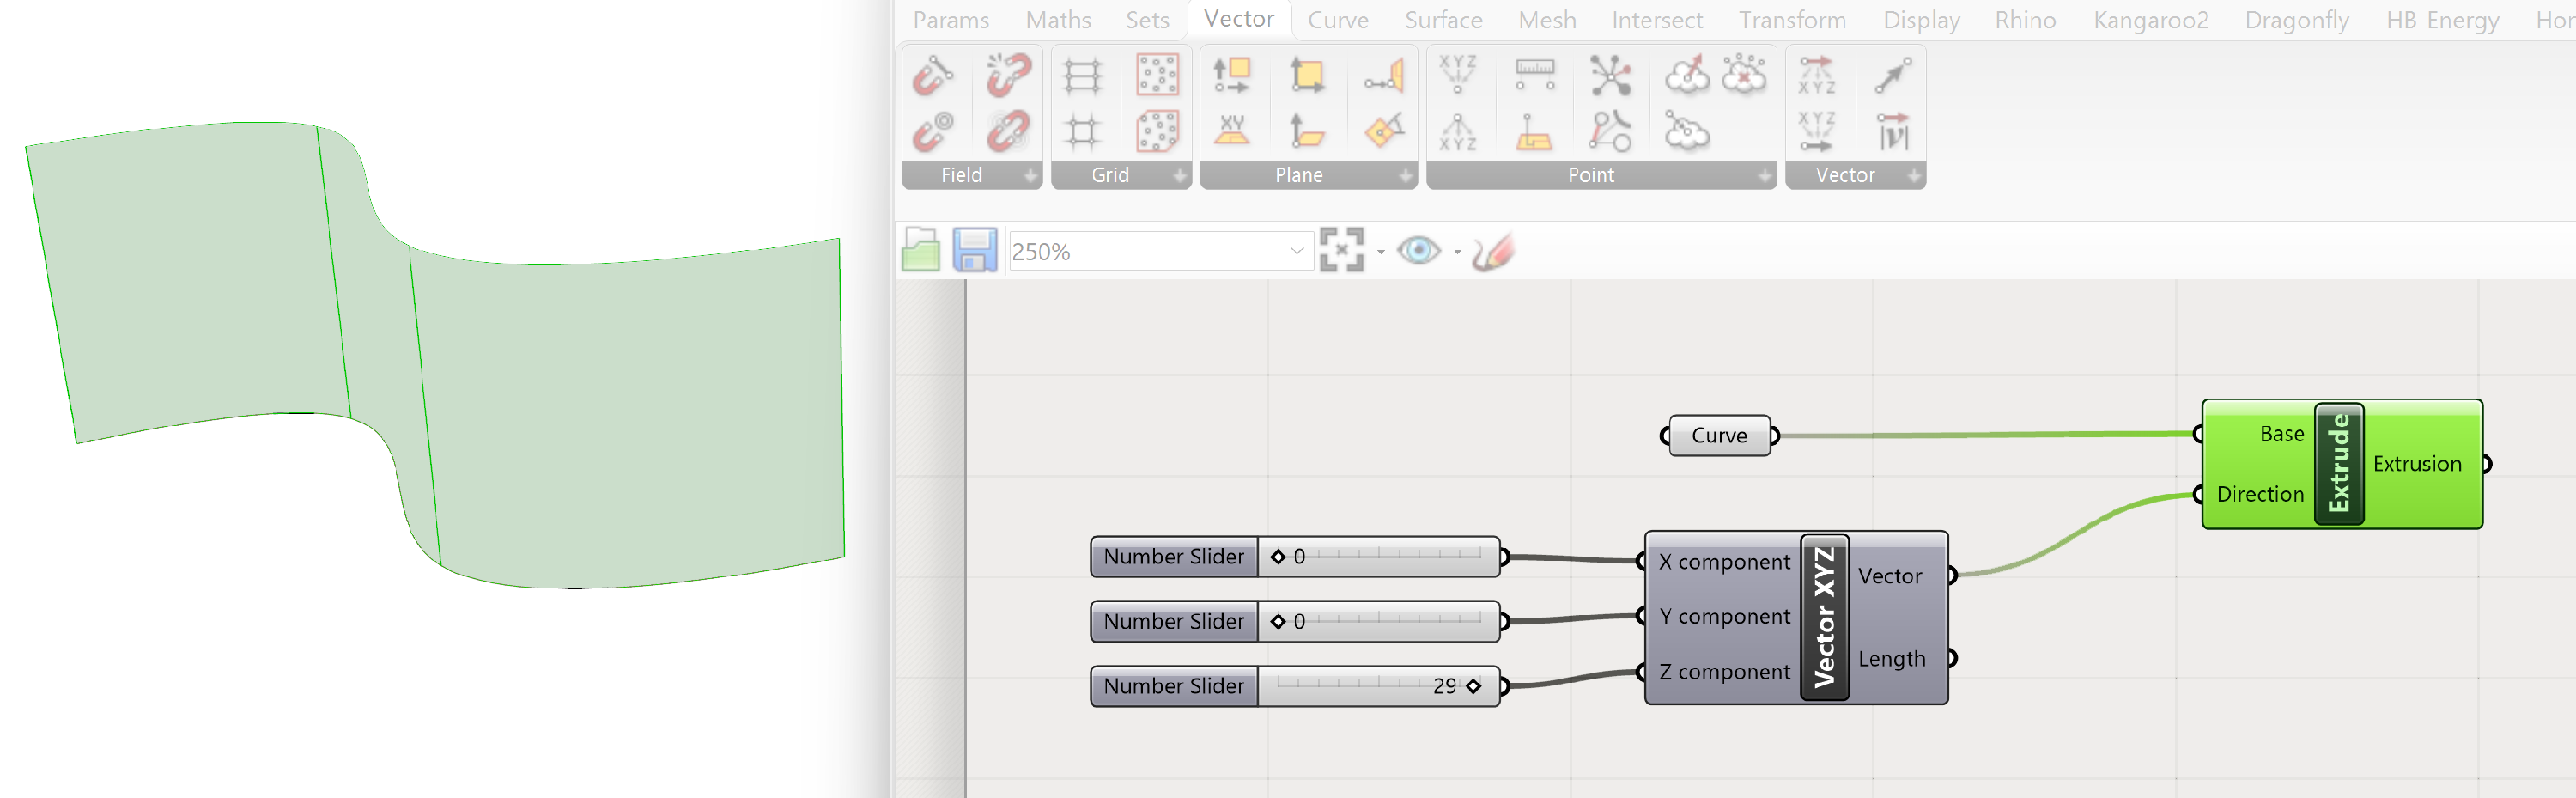Switch to the Transform ribbon tab
The image size is (2576, 798).
(1793, 20)
